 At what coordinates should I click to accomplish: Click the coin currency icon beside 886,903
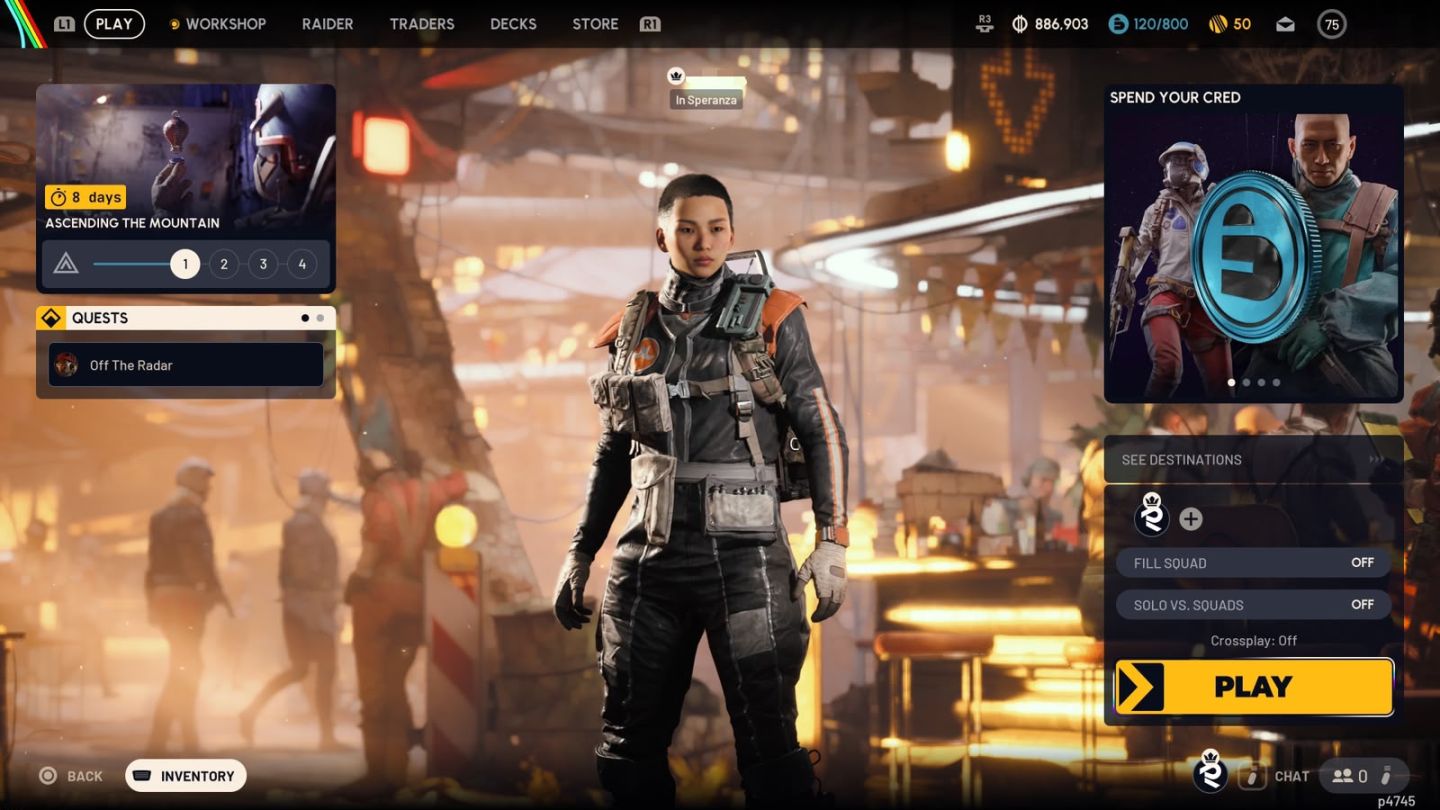pos(1020,24)
